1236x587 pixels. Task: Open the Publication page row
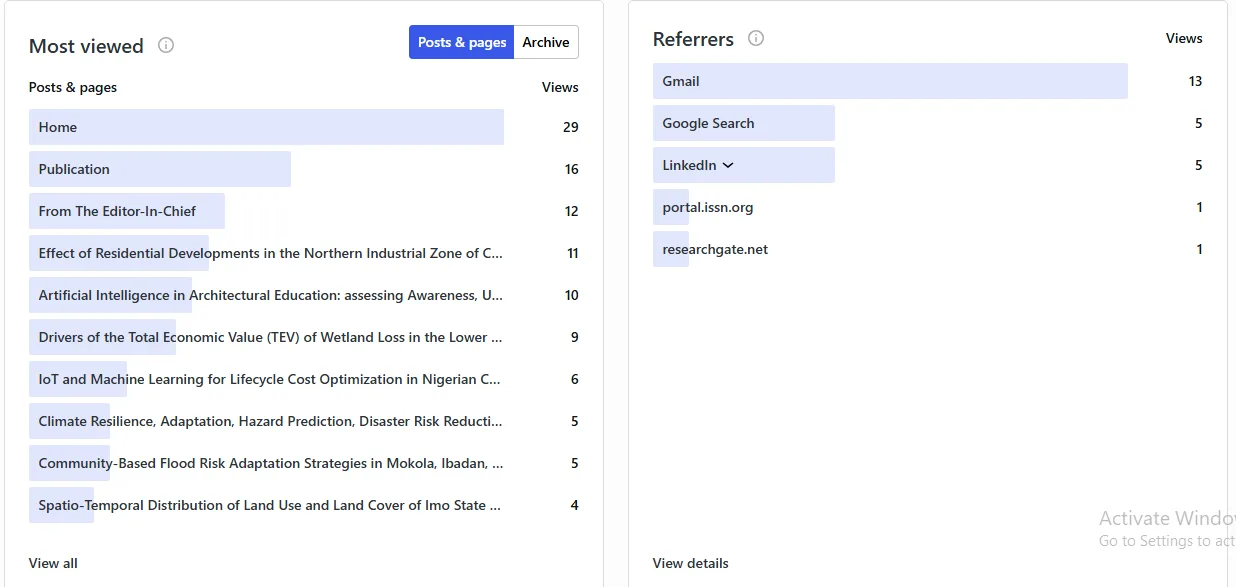click(x=304, y=169)
